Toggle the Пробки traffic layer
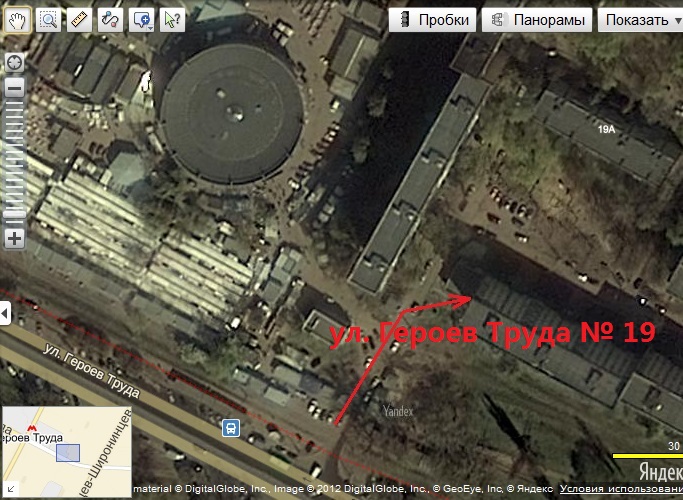683x500 pixels. [x=434, y=19]
